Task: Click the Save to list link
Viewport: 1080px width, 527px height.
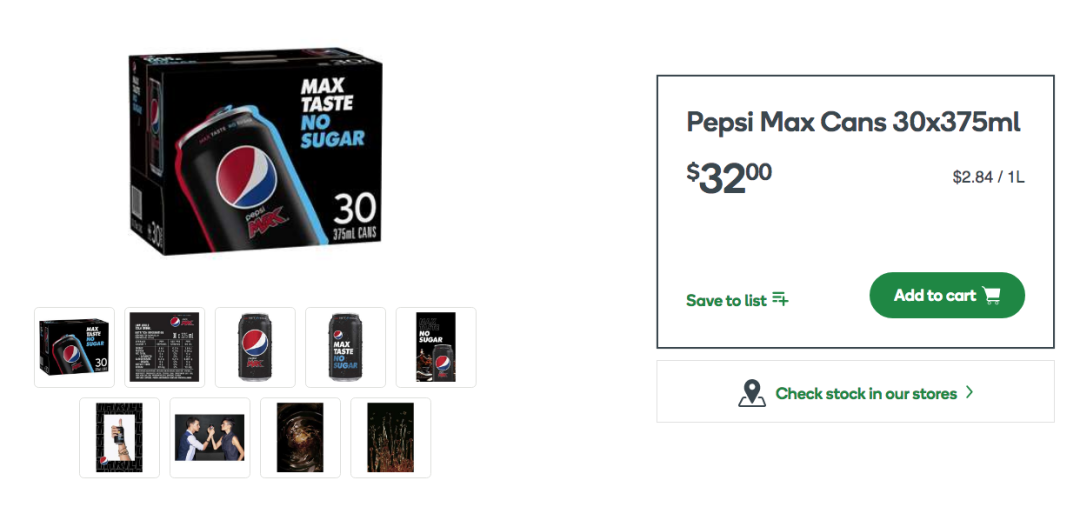Action: (727, 300)
